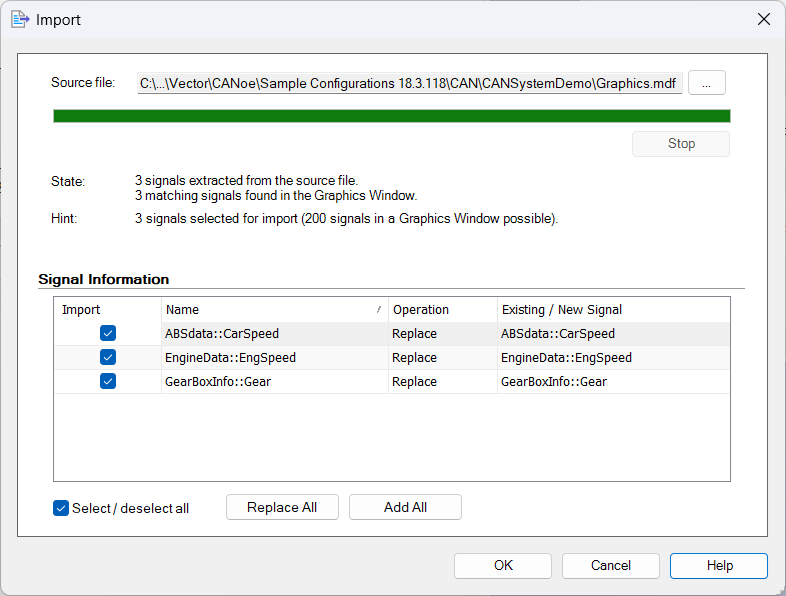
Task: Open Replace operation for EngineData::EngSpeed
Action: [x=443, y=358]
